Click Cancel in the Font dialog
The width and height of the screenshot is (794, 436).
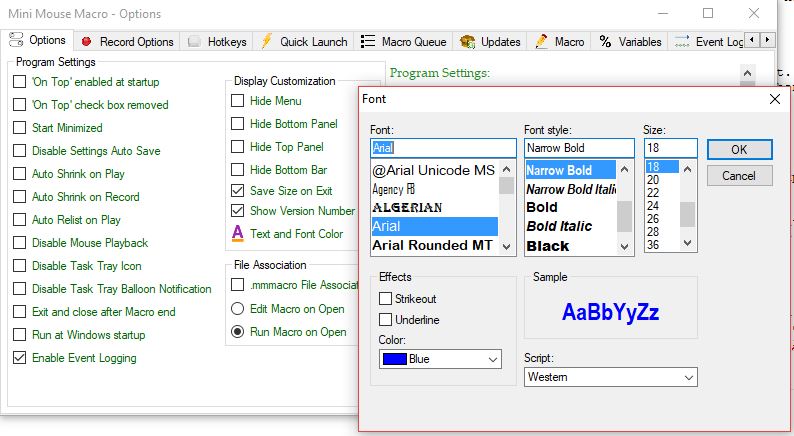(739, 176)
